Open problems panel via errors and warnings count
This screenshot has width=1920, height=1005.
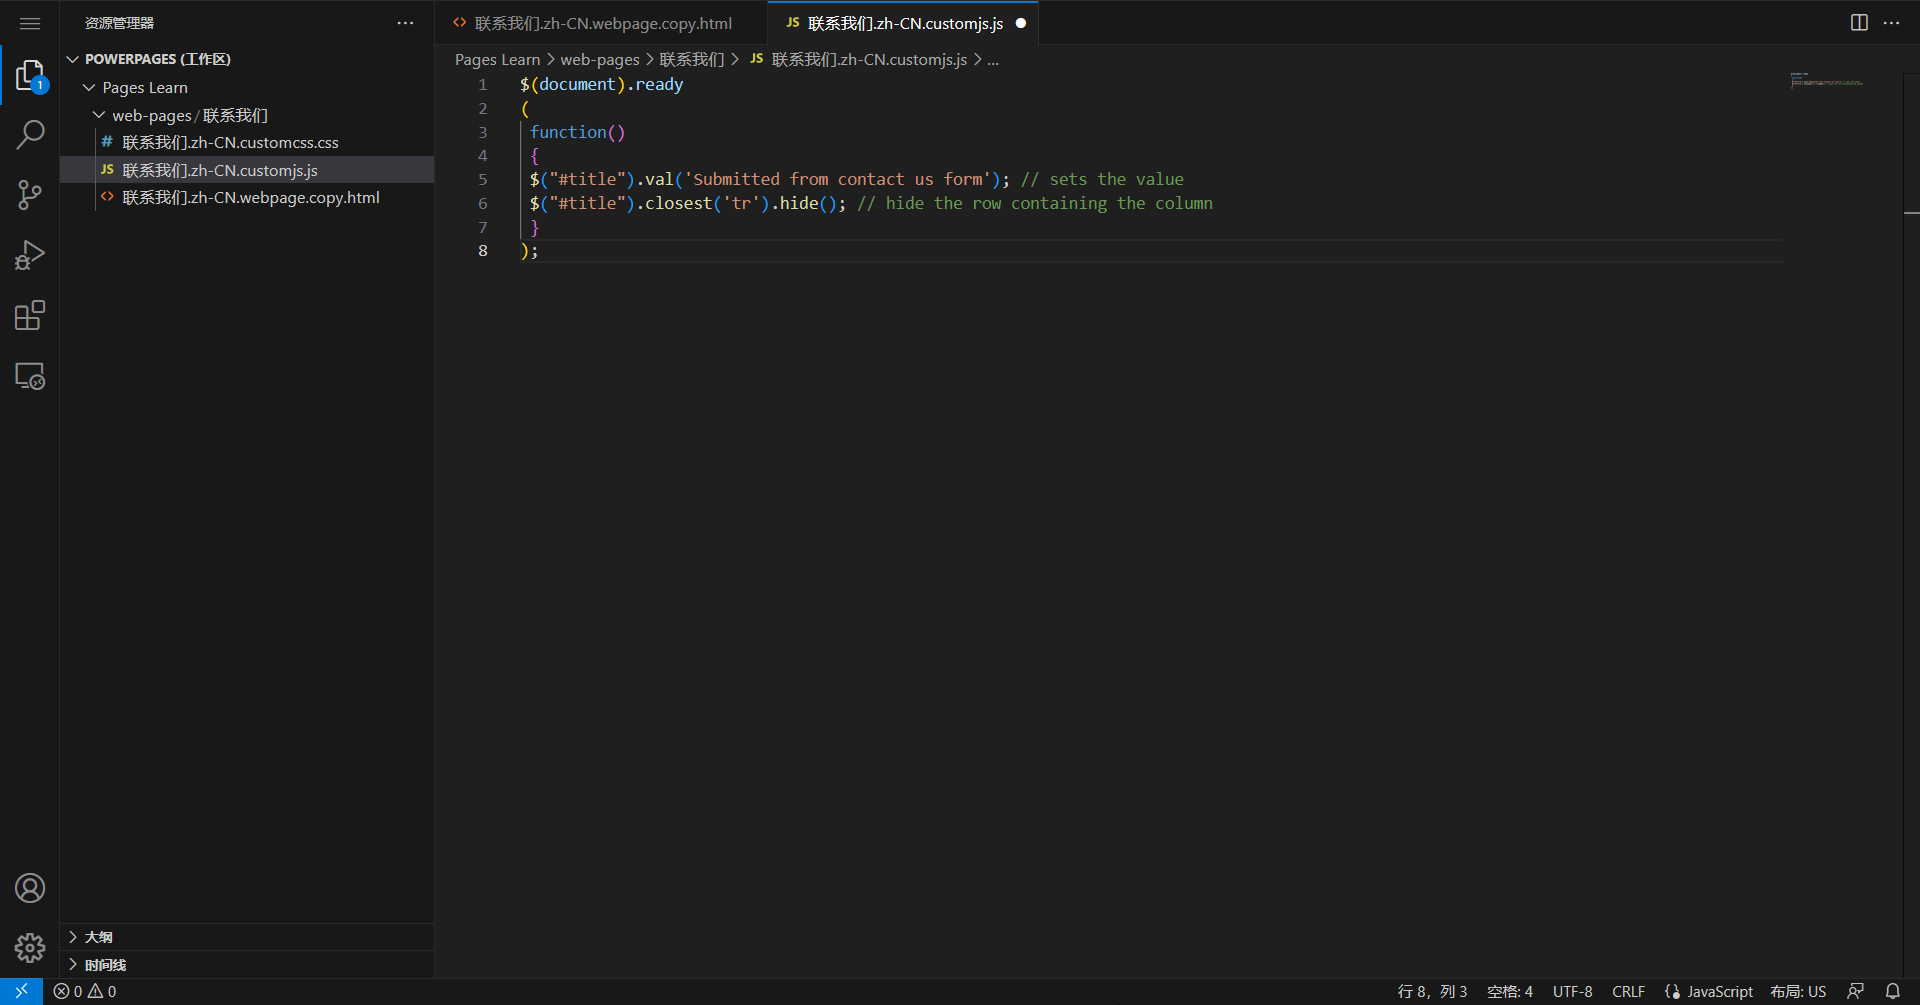(85, 991)
